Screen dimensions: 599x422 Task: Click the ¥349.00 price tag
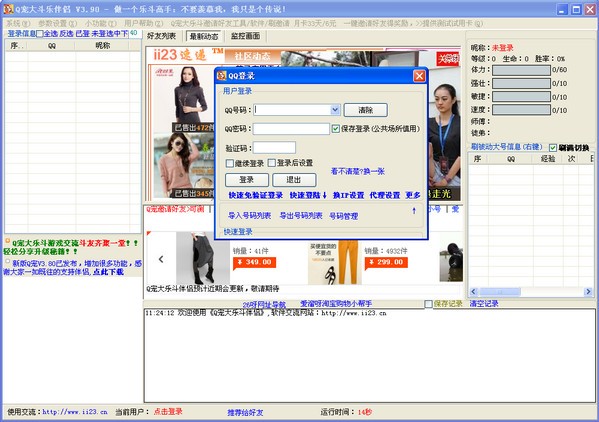click(254, 262)
